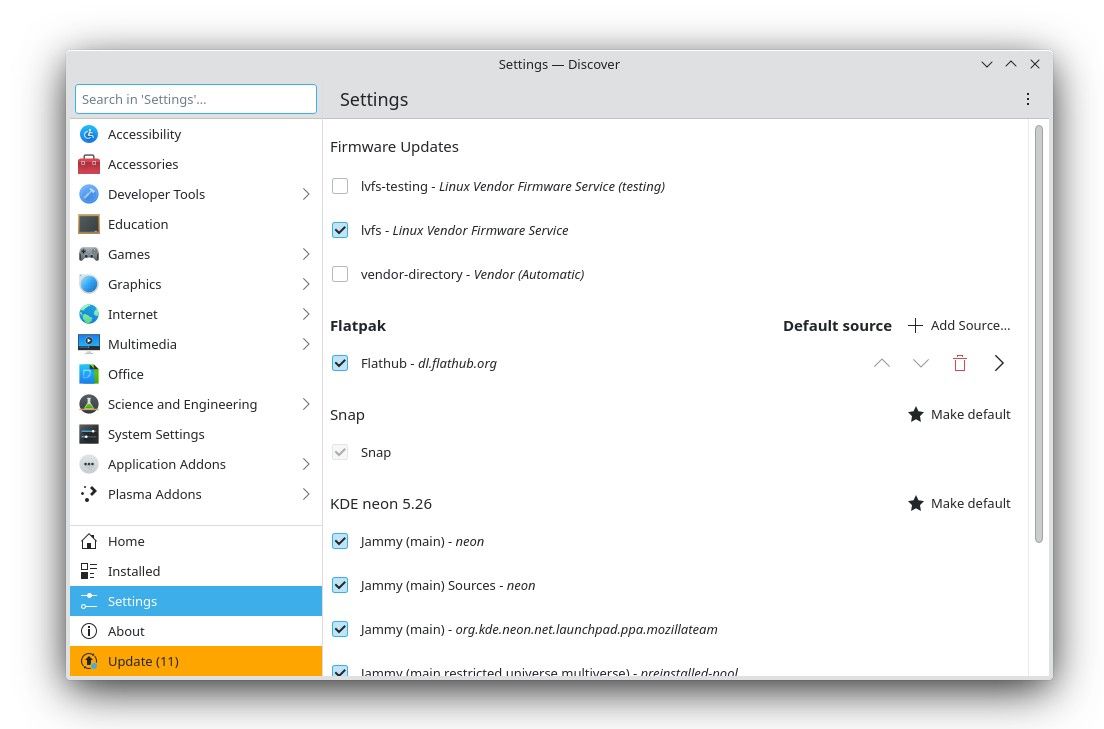Image resolution: width=1104 pixels, height=729 pixels.
Task: Click the Home house icon
Action: 89,541
